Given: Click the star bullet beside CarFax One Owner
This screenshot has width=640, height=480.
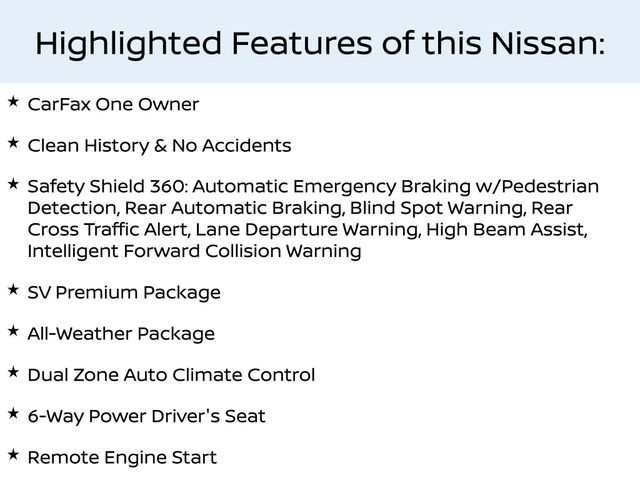Looking at the screenshot, I should (12, 102).
